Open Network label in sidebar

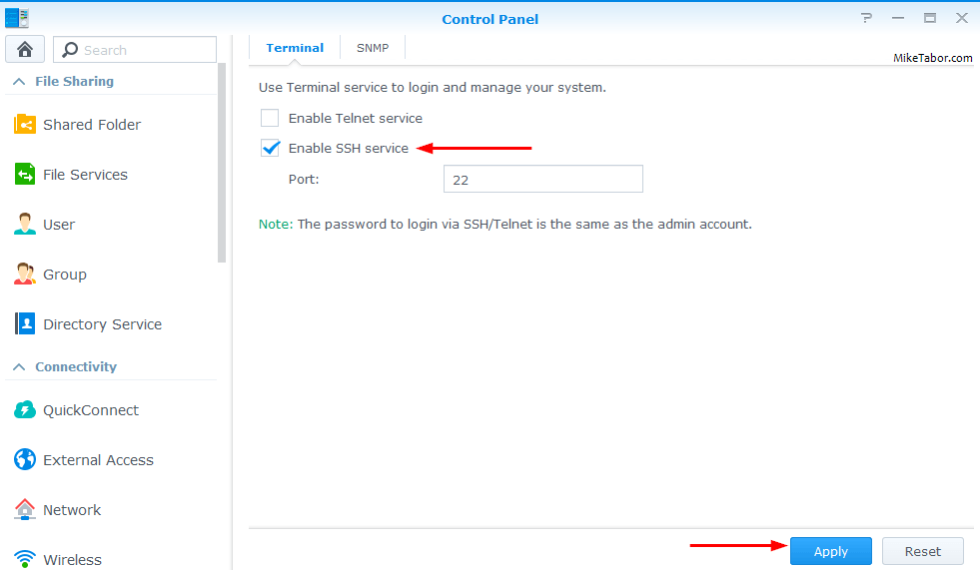tap(72, 510)
